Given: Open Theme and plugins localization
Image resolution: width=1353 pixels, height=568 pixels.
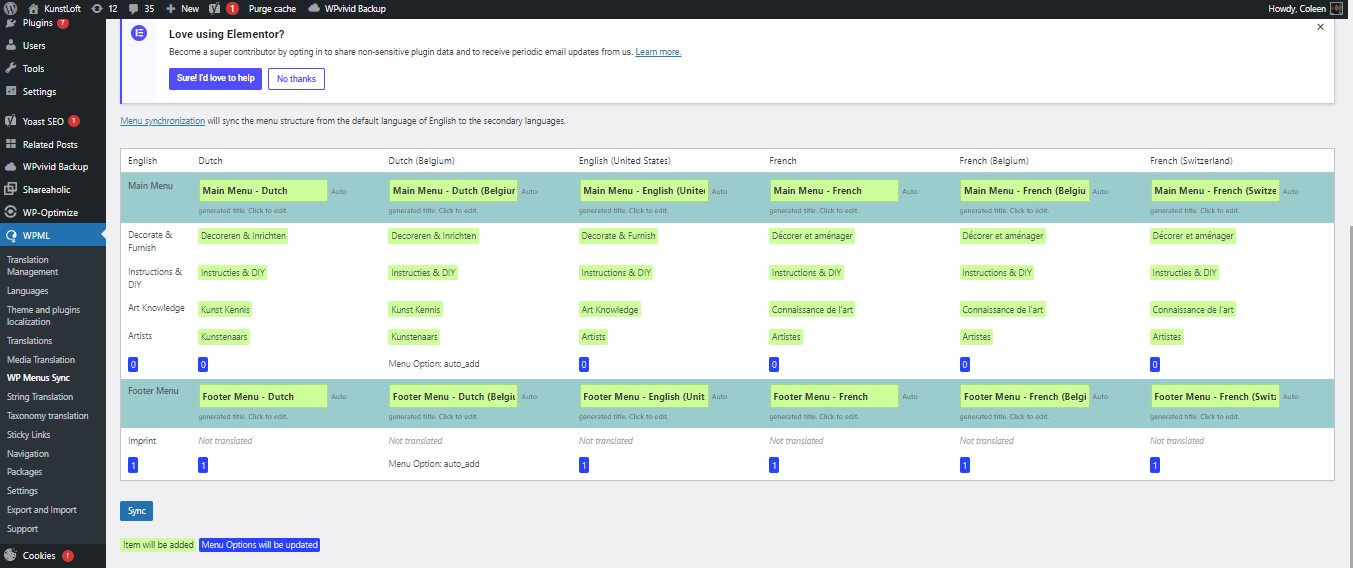Looking at the screenshot, I should coord(43,316).
